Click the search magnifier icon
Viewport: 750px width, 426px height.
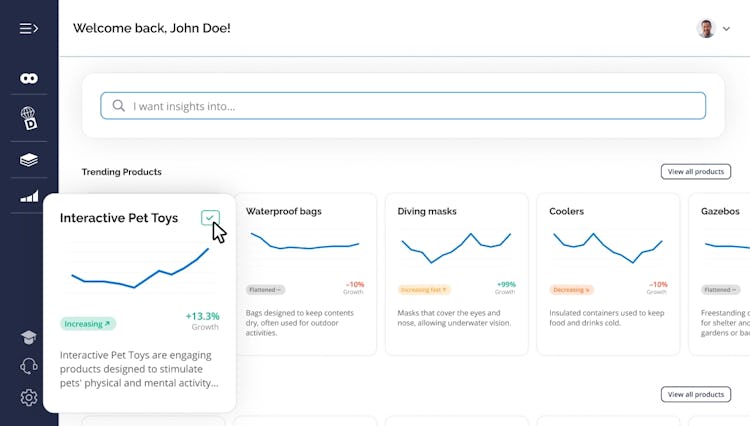point(119,106)
